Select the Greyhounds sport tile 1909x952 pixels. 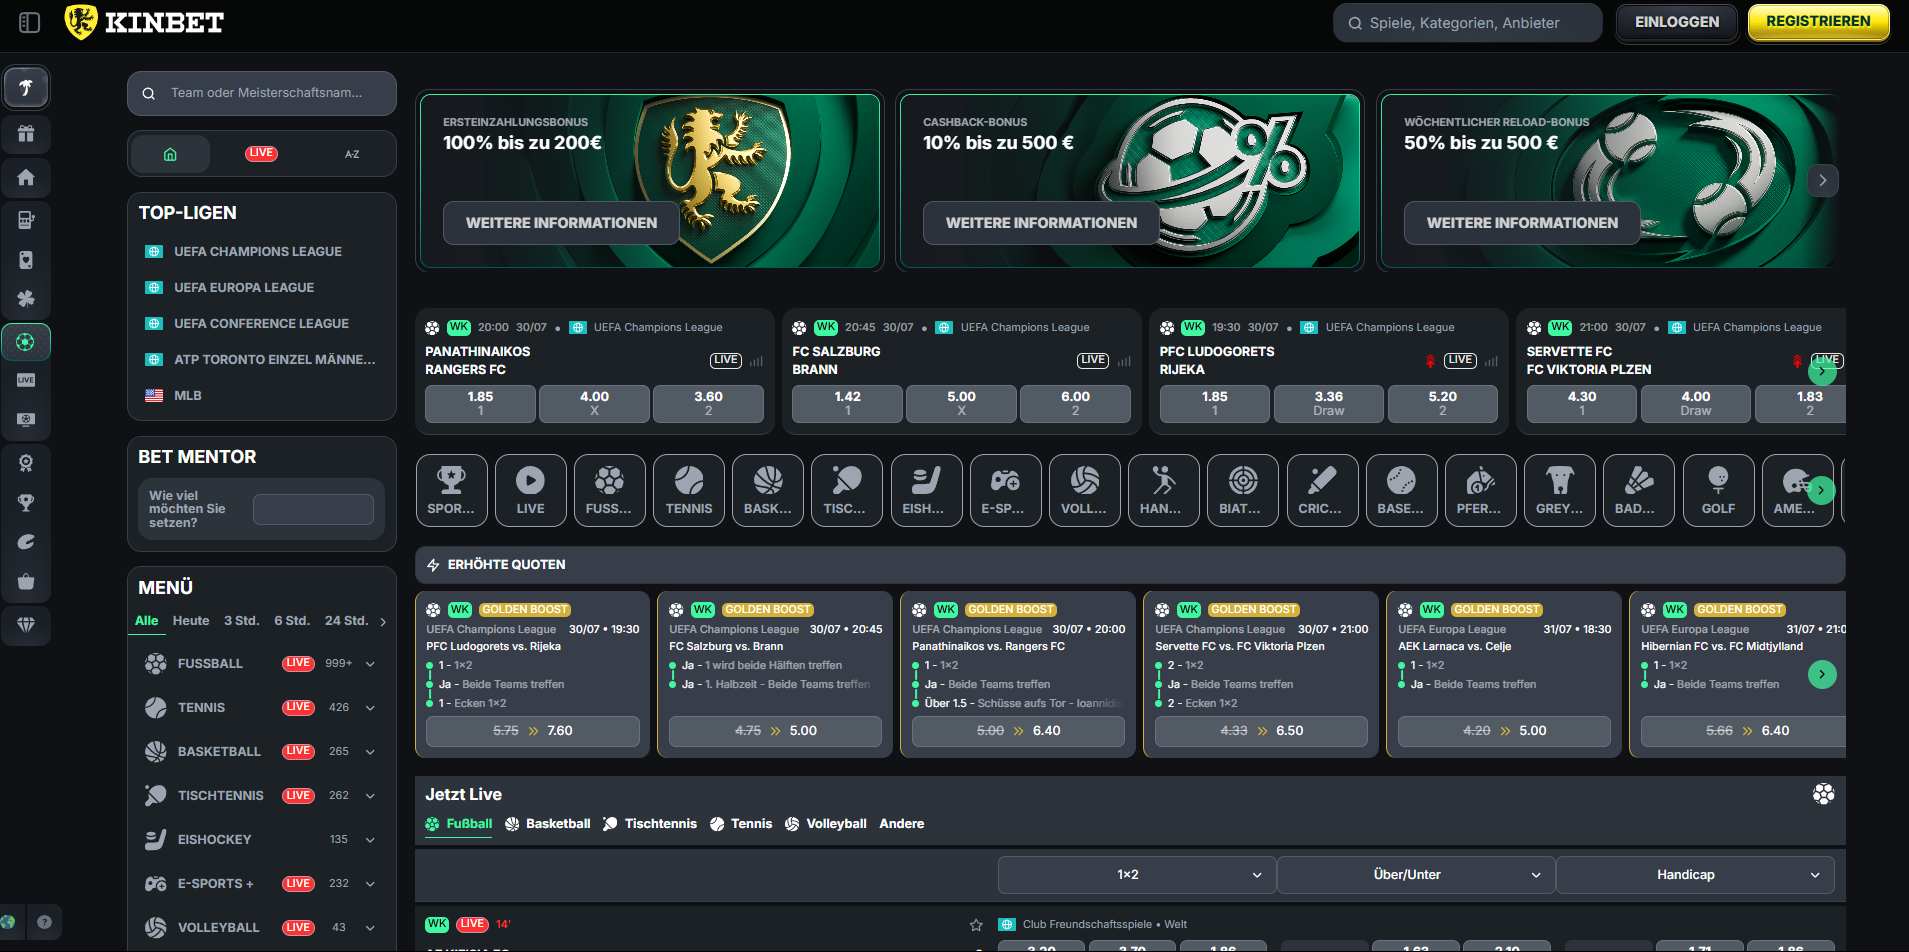tap(1559, 490)
